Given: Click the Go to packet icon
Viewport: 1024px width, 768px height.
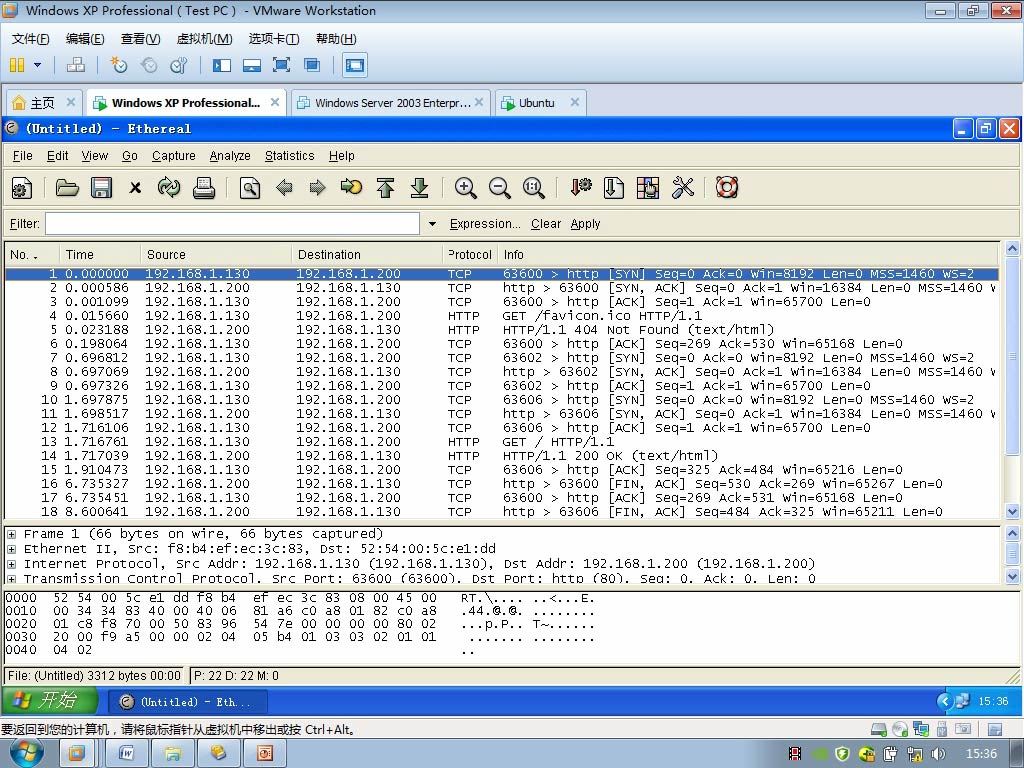Looking at the screenshot, I should click(x=351, y=189).
